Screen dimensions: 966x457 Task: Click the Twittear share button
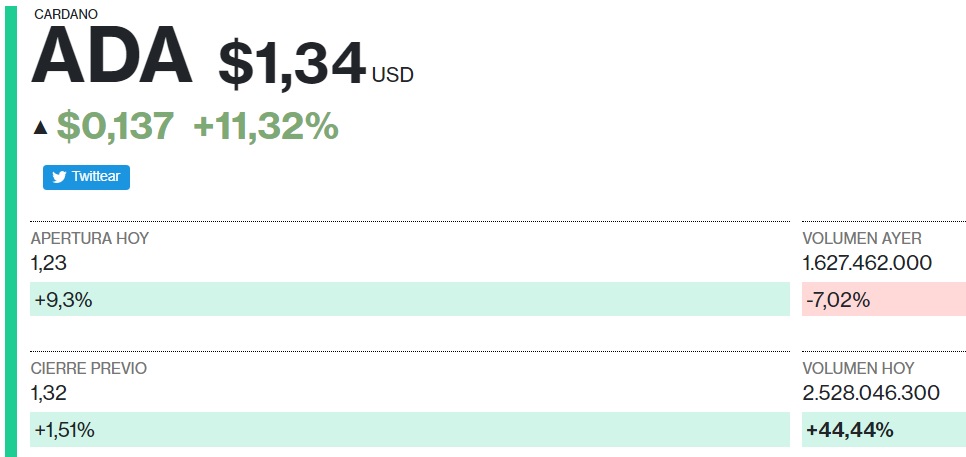point(86,177)
